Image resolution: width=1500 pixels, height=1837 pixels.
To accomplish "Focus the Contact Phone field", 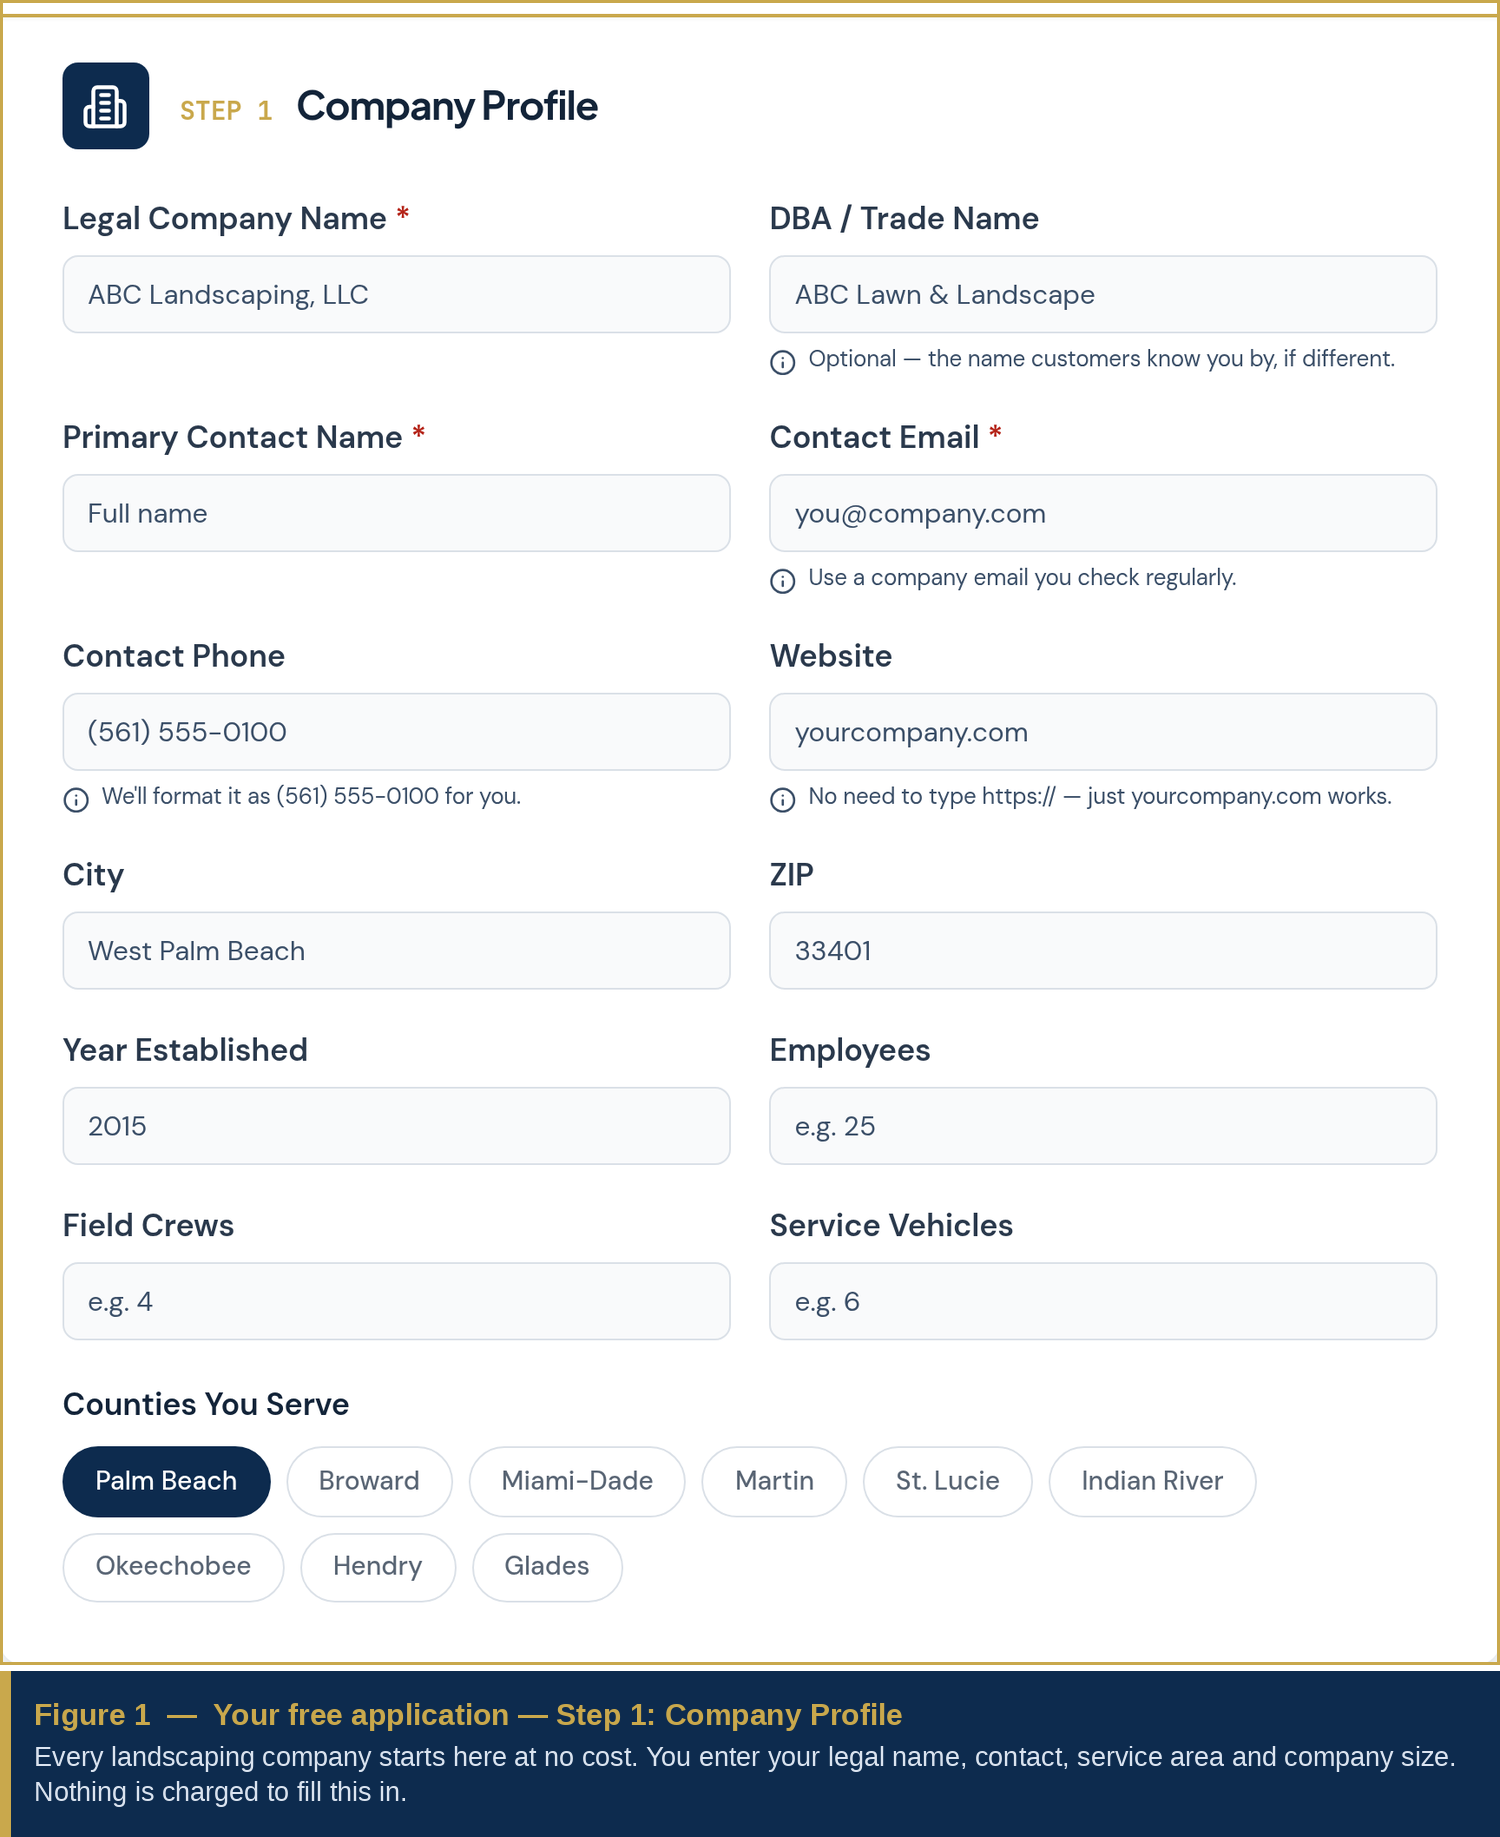I will pos(396,732).
